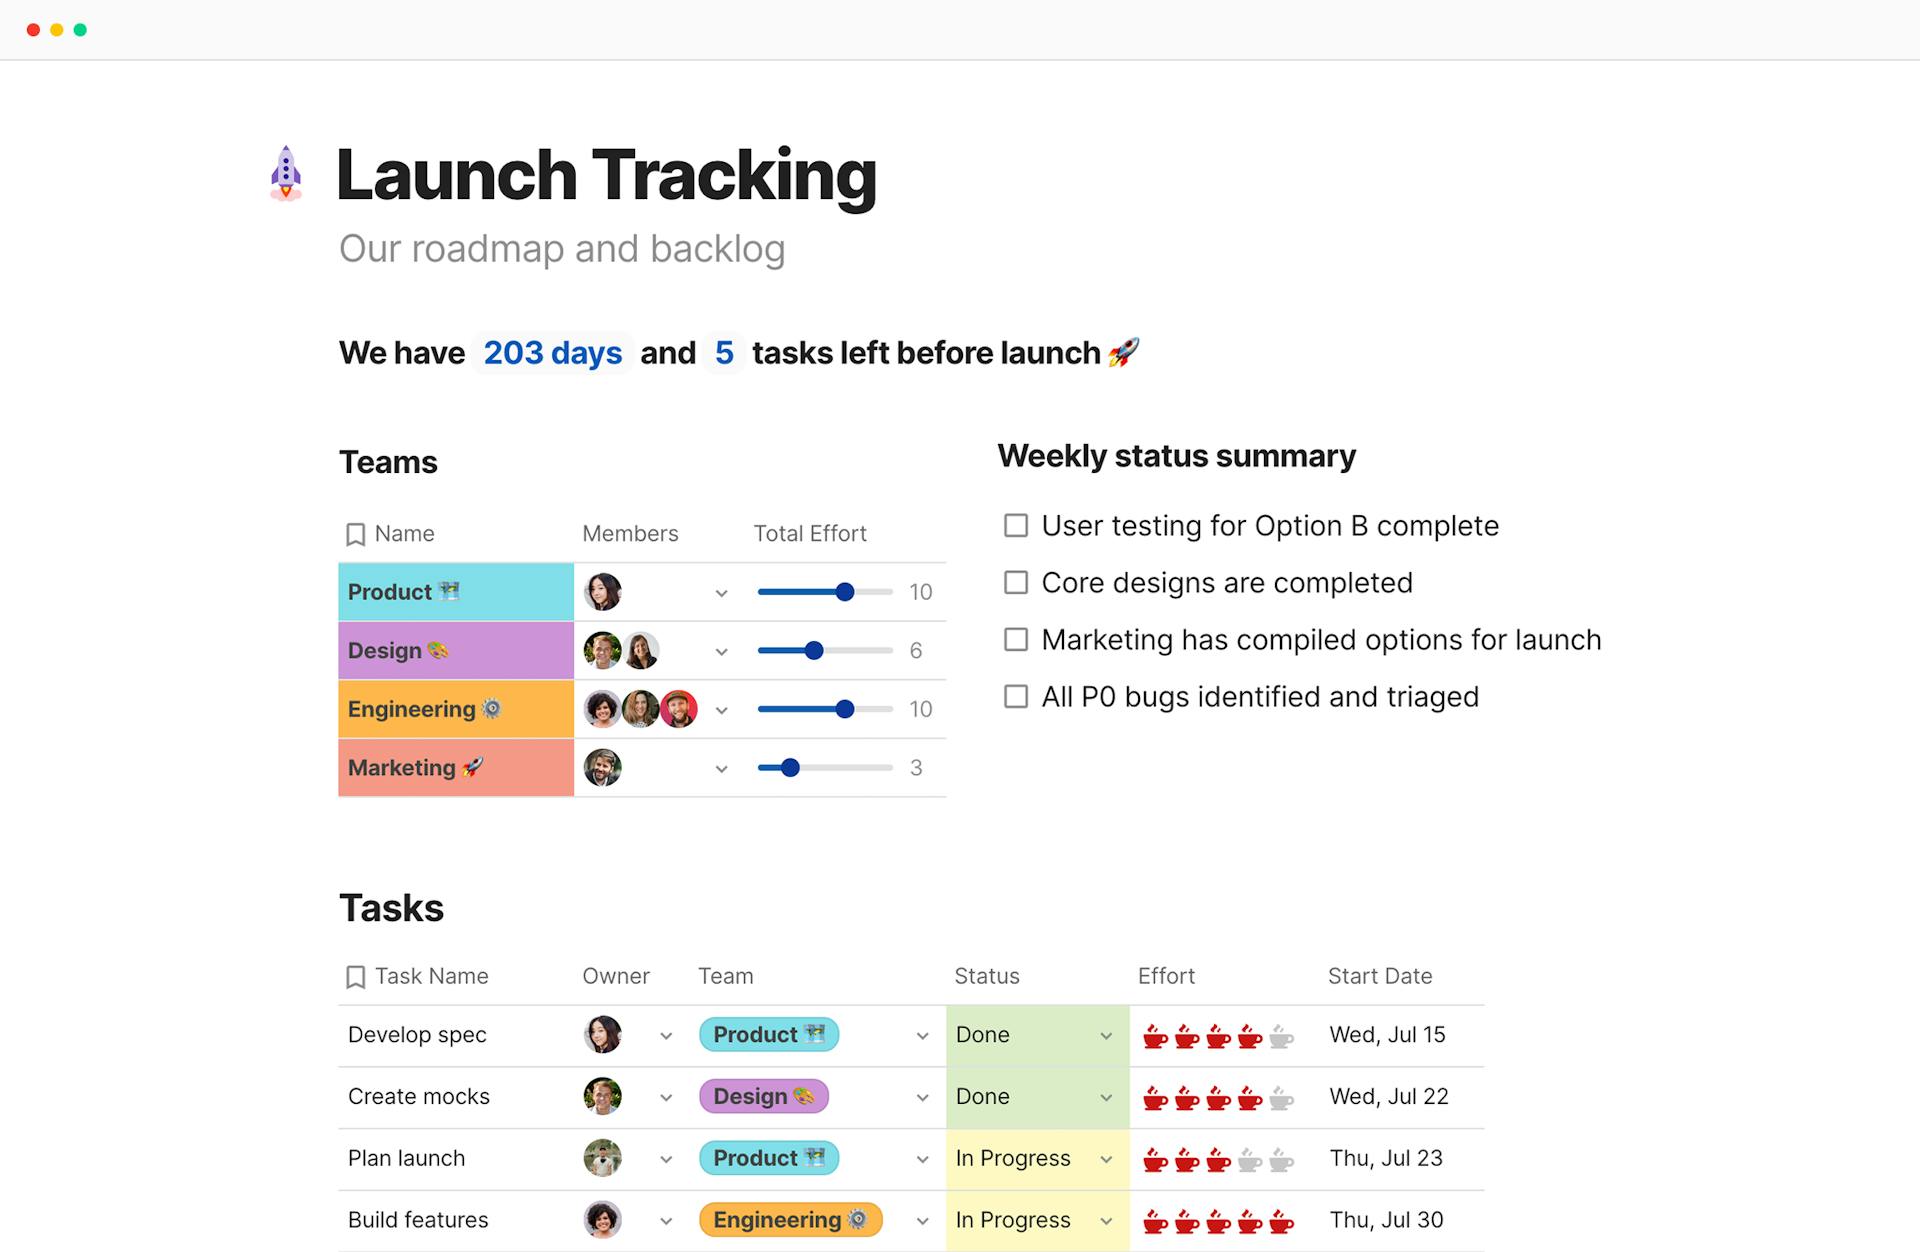The height and width of the screenshot is (1252, 1920).
Task: Open the Team dropdown for Build features
Action: point(921,1219)
